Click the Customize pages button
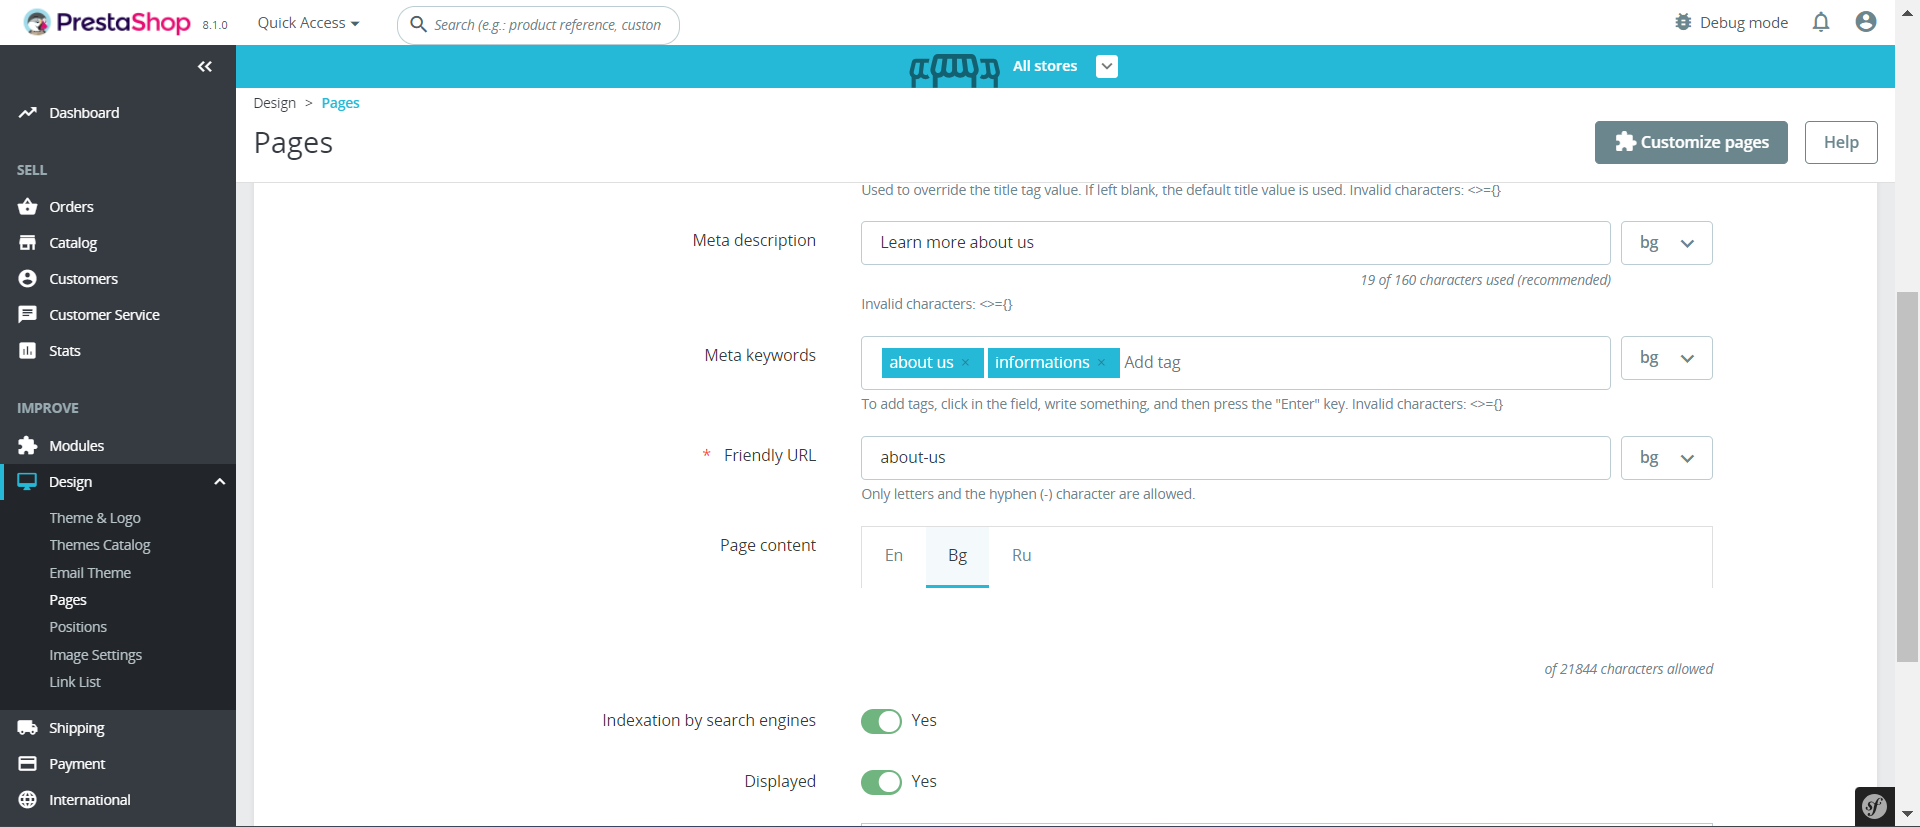The width and height of the screenshot is (1920, 827). [x=1691, y=142]
